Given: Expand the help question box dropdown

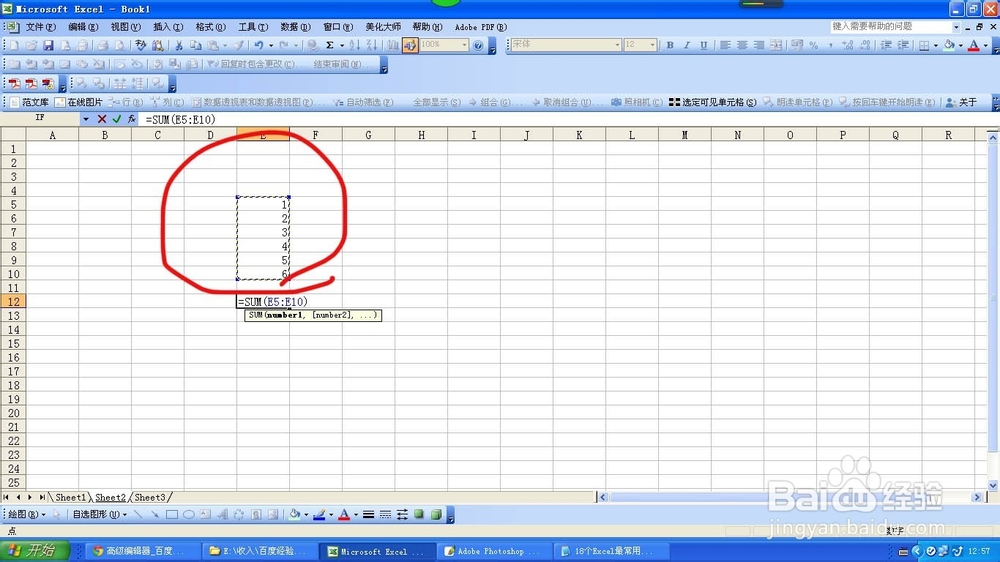Looking at the screenshot, I should pyautogui.click(x=956, y=27).
